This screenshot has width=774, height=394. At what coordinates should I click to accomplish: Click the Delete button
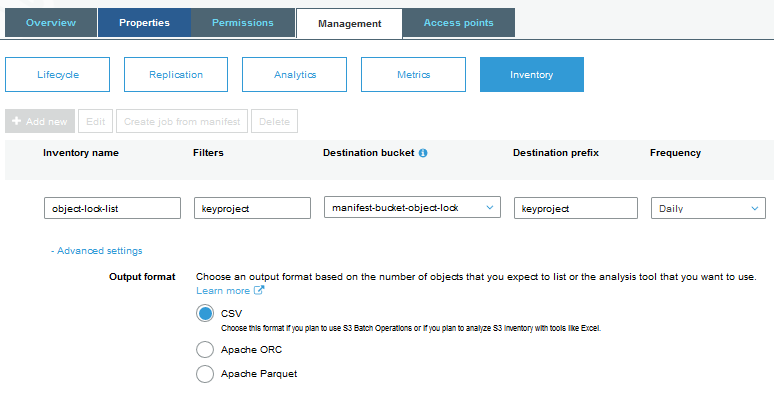[274, 121]
